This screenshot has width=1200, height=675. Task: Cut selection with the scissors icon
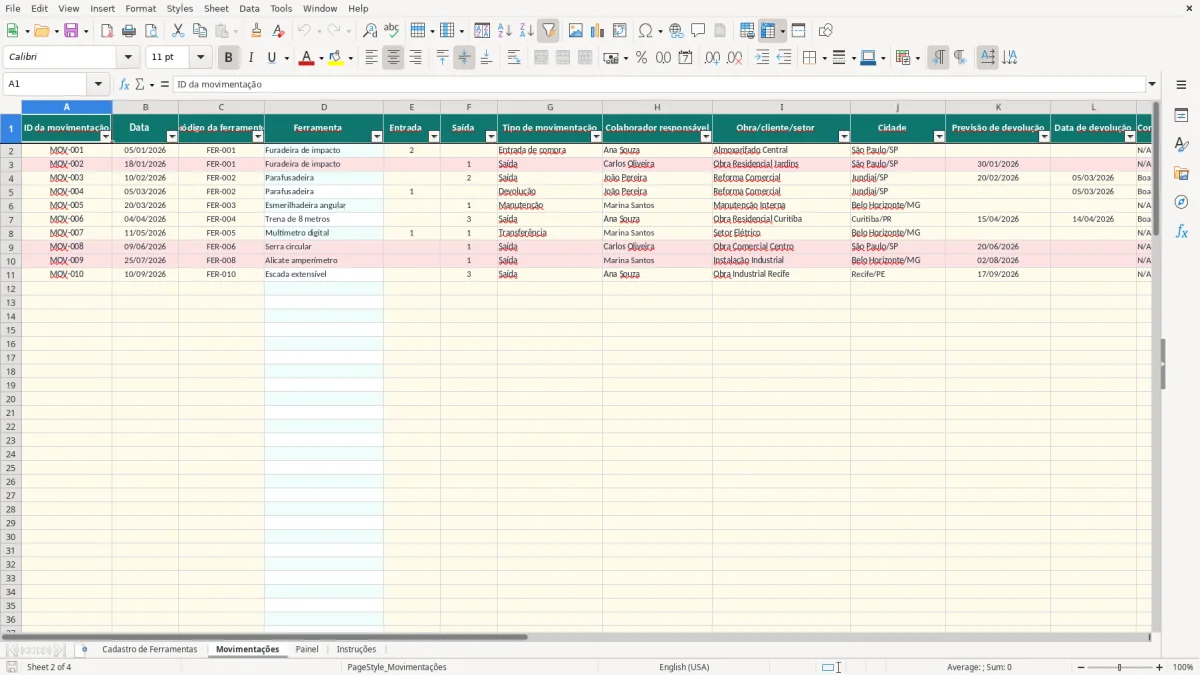click(178, 31)
